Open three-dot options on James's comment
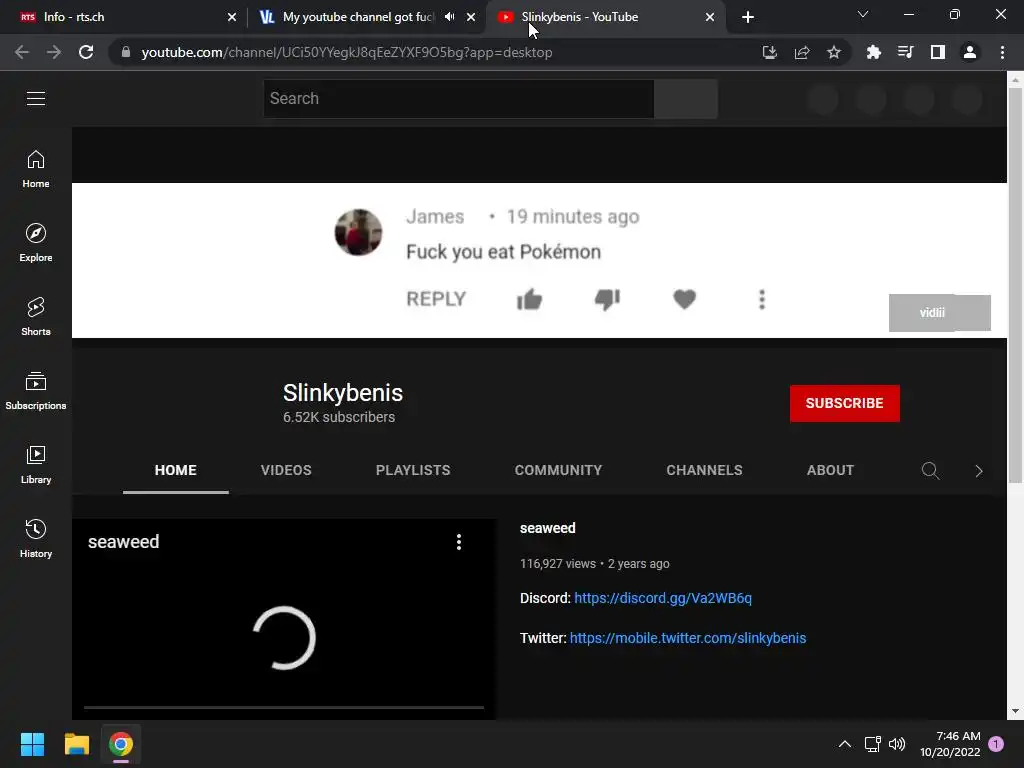Screen dimensions: 1024x768 (x=761, y=299)
